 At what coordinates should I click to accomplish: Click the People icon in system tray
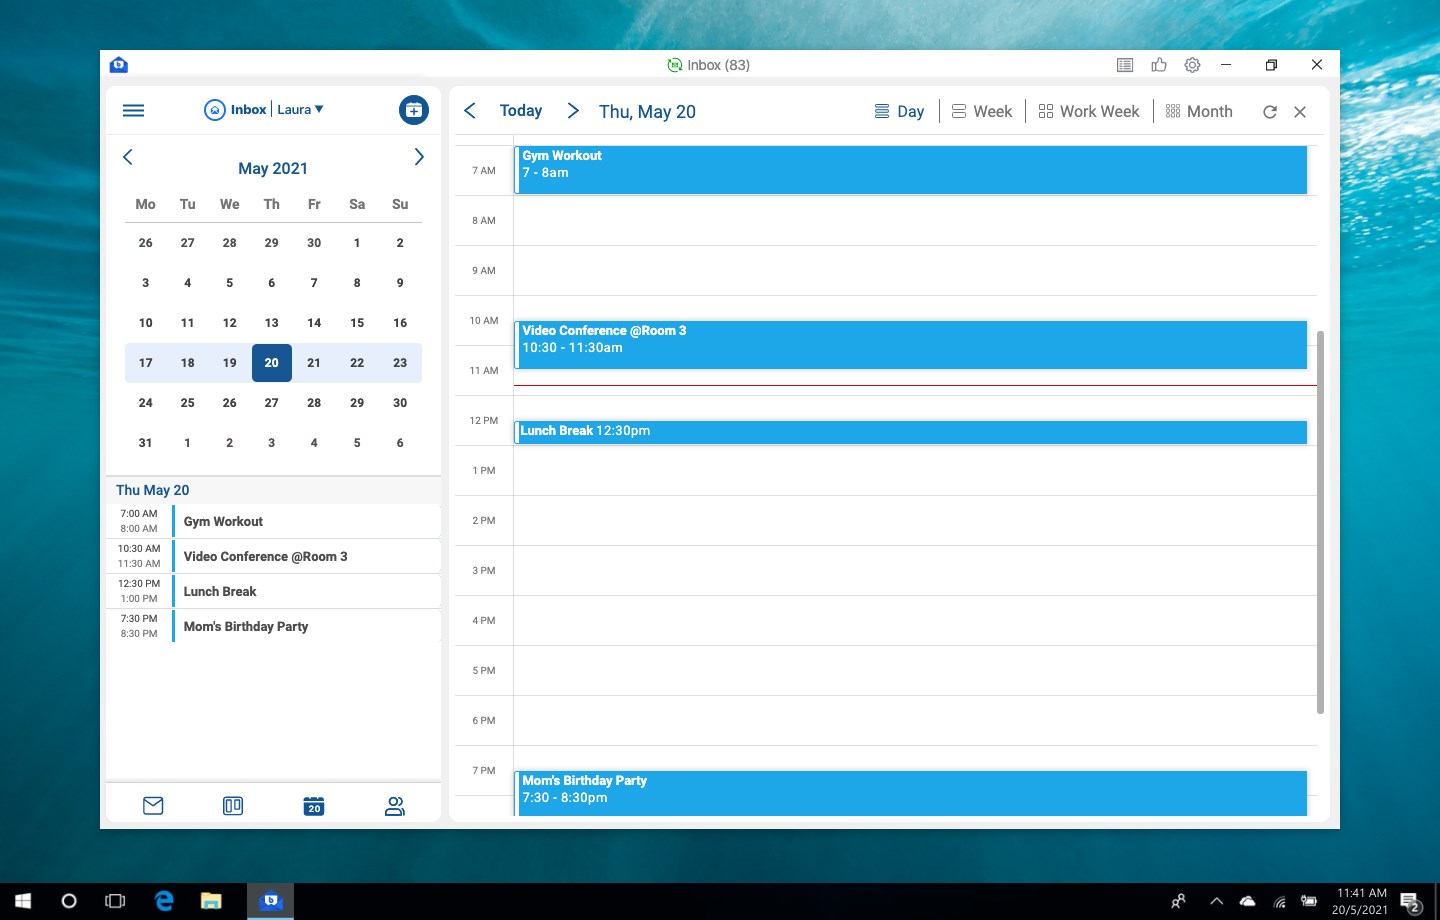1179,901
